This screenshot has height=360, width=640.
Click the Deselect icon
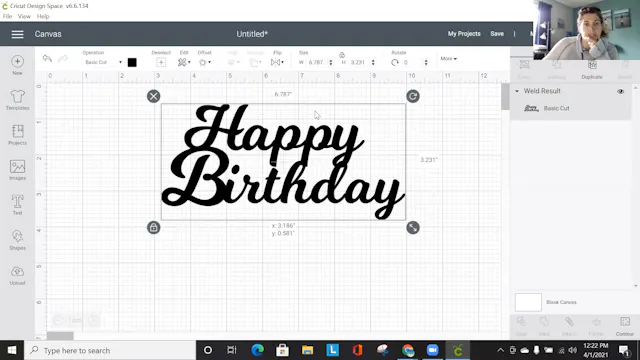click(x=161, y=62)
